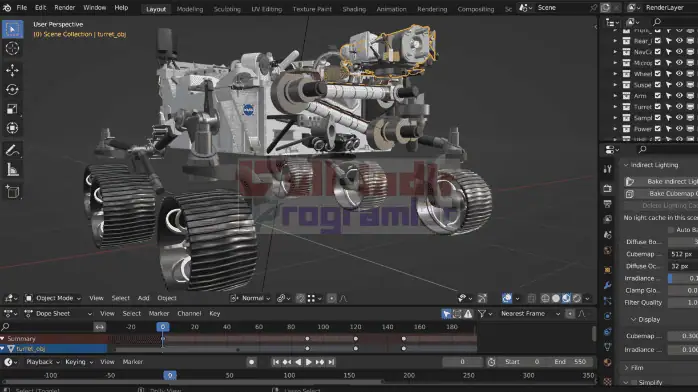
Task: Switch to the Shading workspace tab
Action: (354, 8)
